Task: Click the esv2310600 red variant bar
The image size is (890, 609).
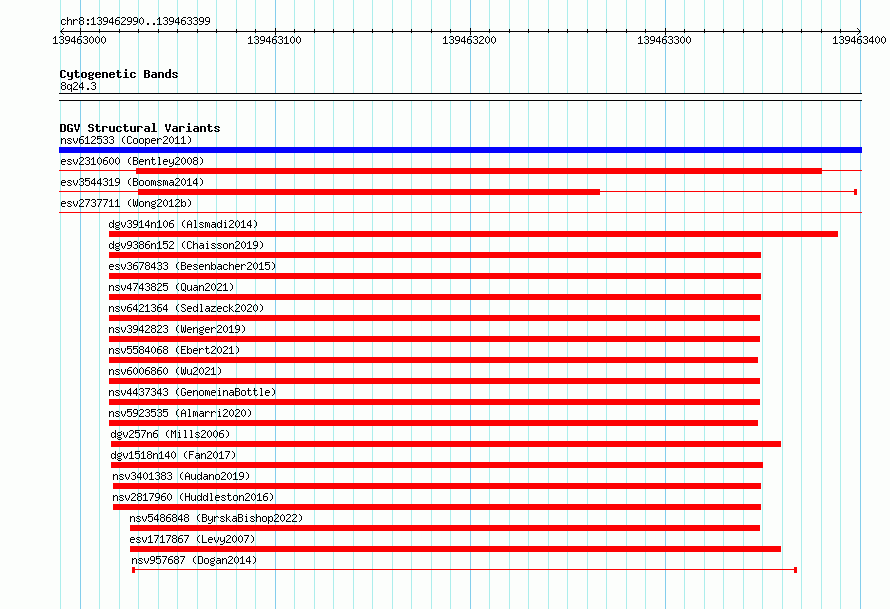Action: tap(478, 171)
